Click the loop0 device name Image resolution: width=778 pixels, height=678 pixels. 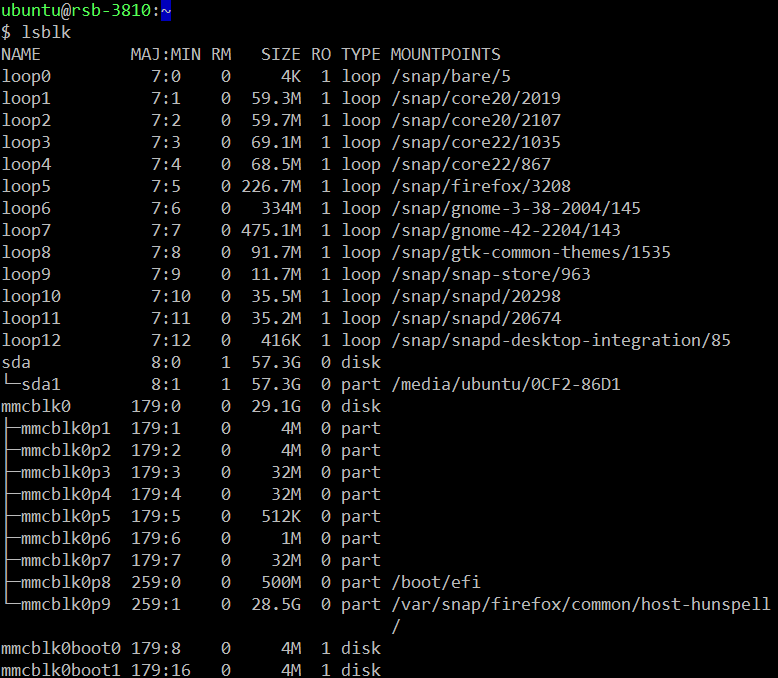click(x=26, y=76)
